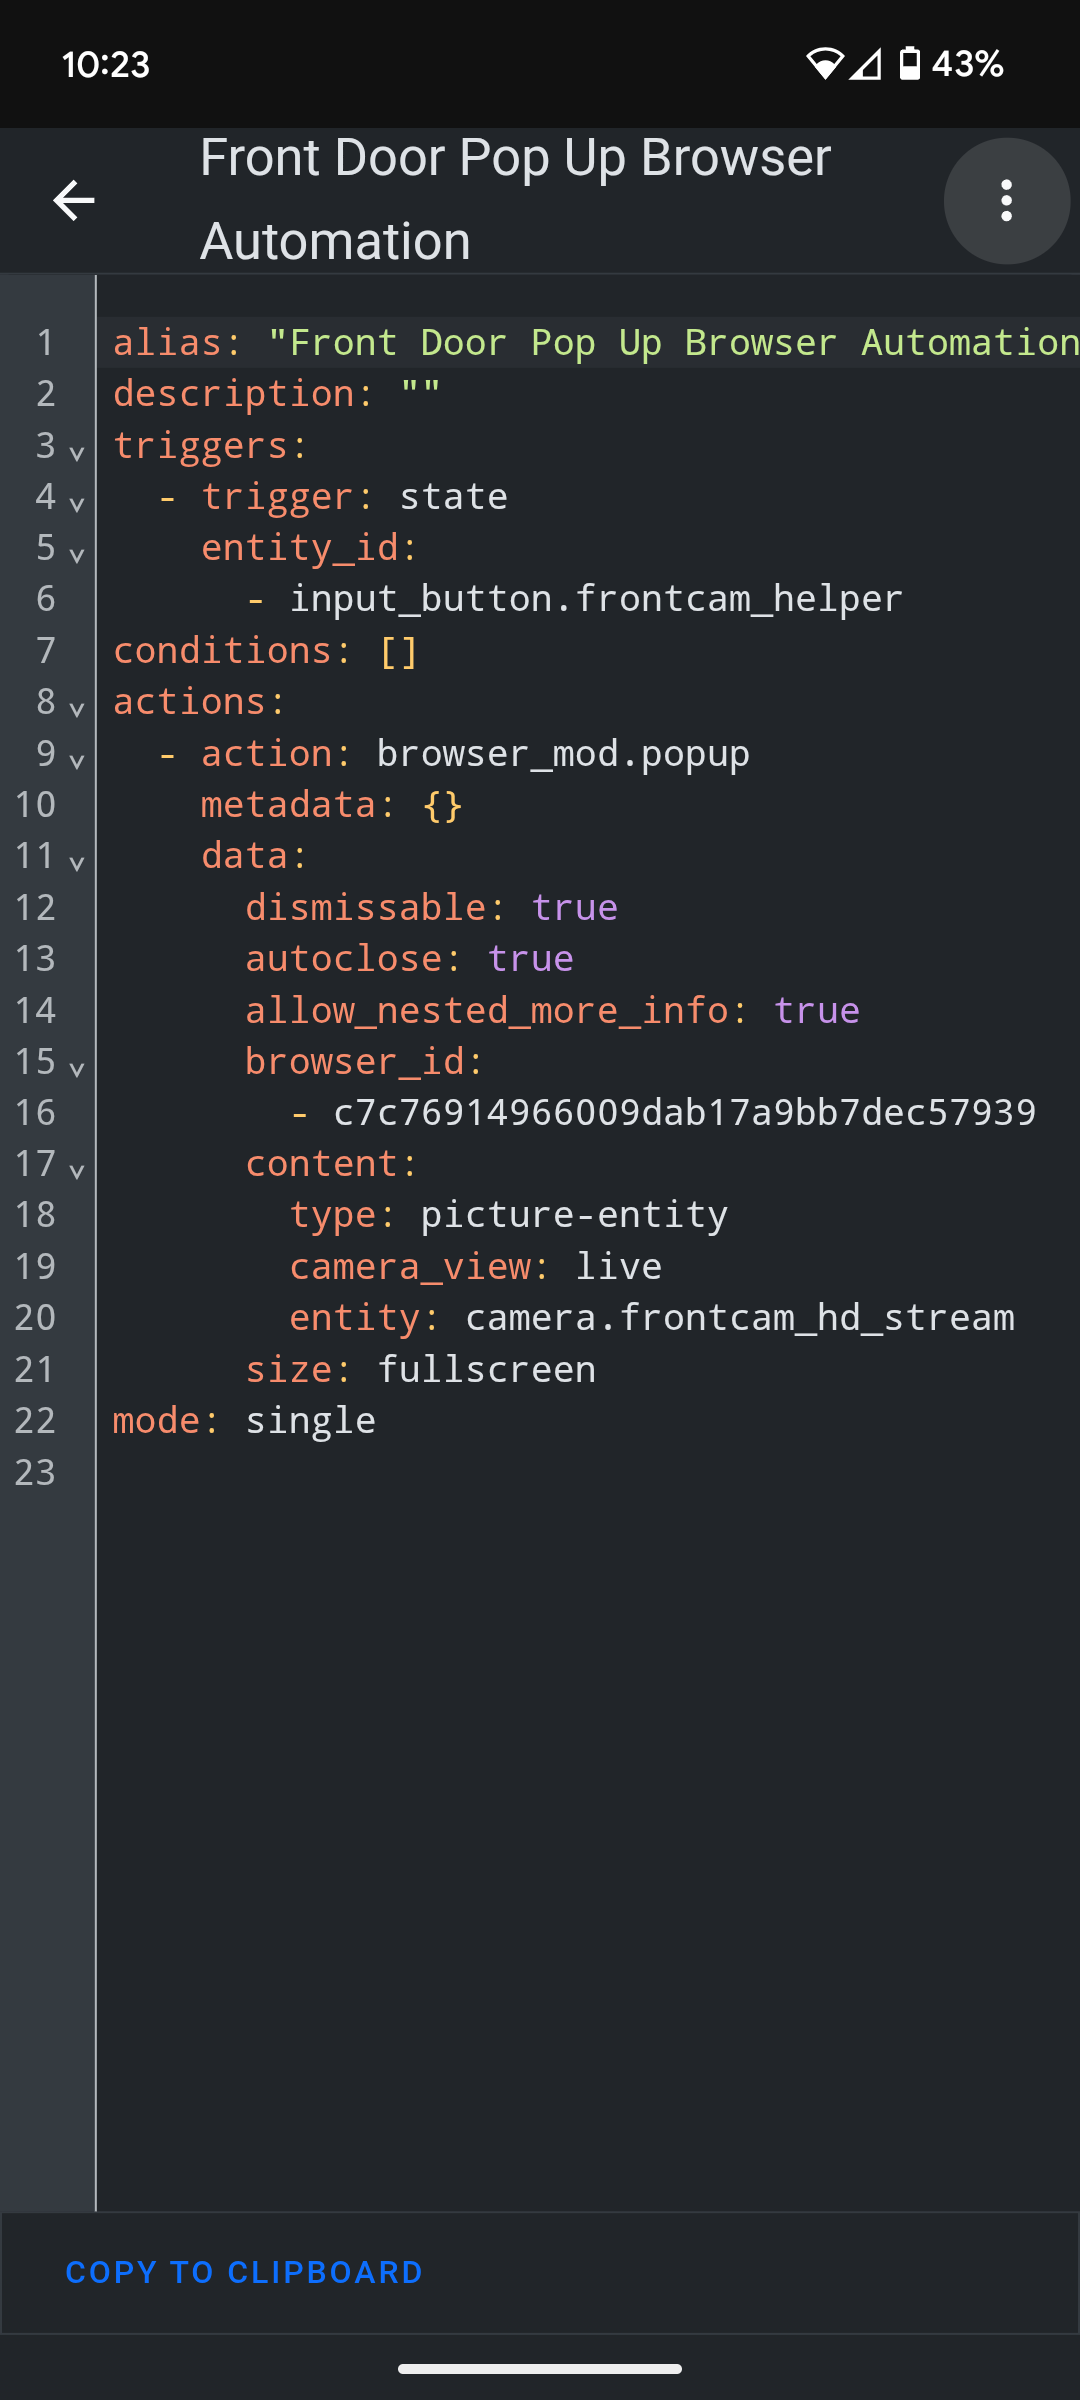1080x2400 pixels.
Task: Select line number 23 in the gutter
Action: pyautogui.click(x=35, y=1472)
